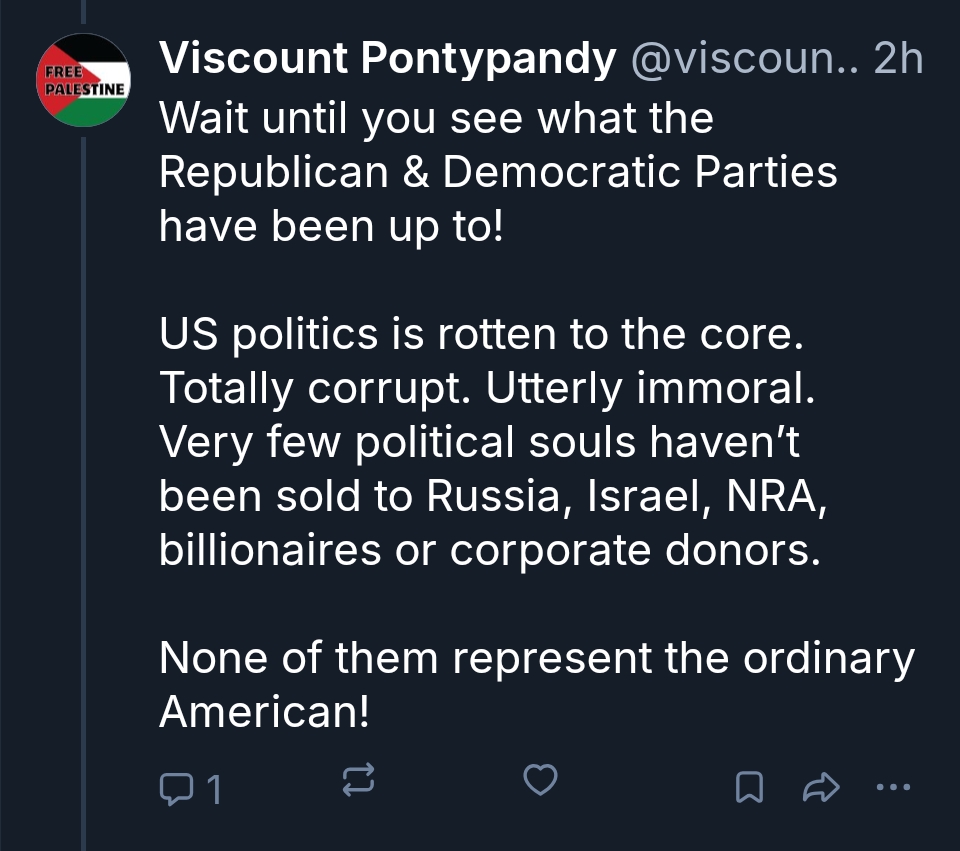The height and width of the screenshot is (851, 960).
Task: Click the line 'billionaires or corporate donors.'
Action: [x=489, y=550]
